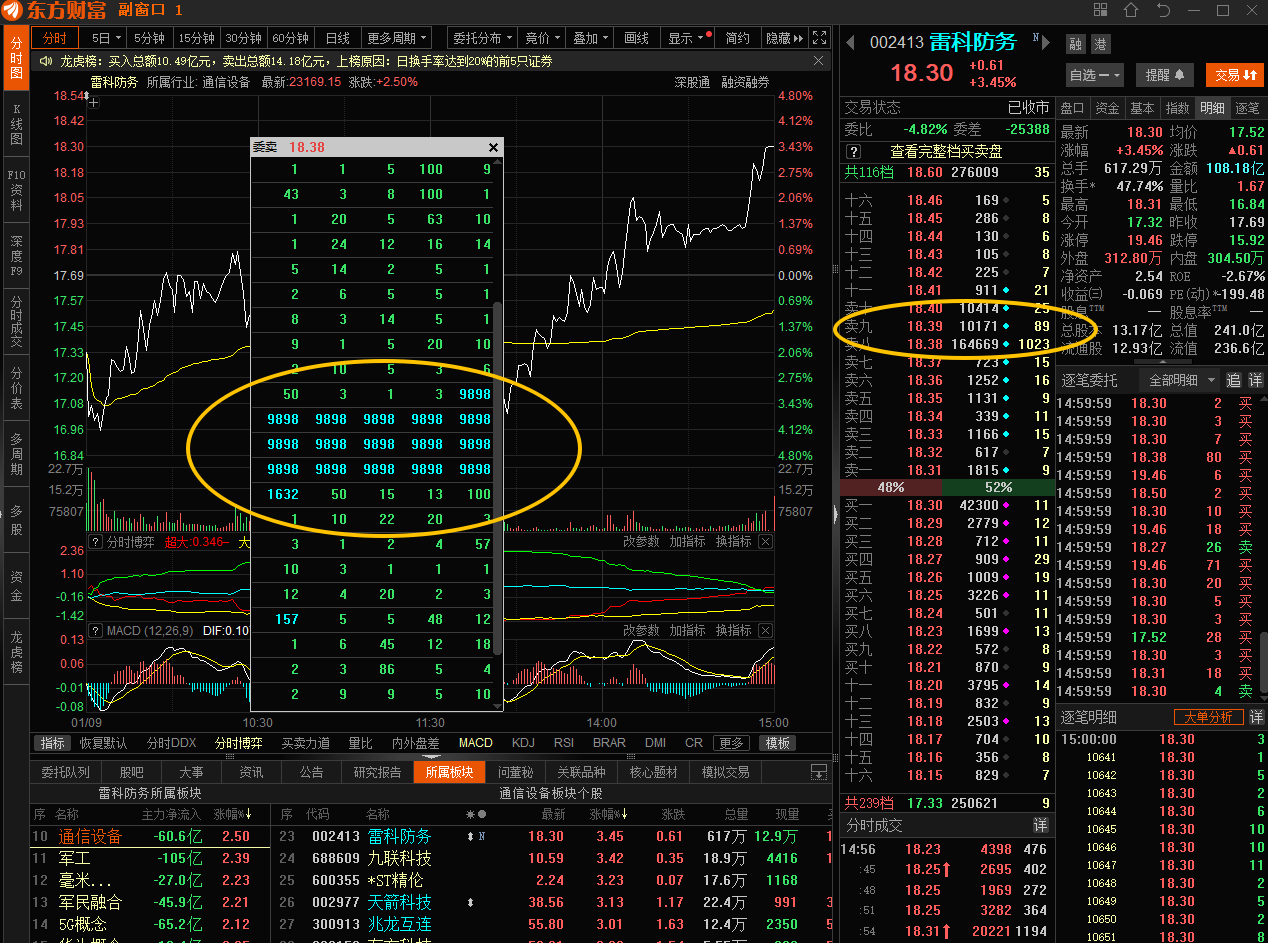Select the 军工 sector row
Image resolution: width=1268 pixels, height=943 pixels.
[x=150, y=858]
